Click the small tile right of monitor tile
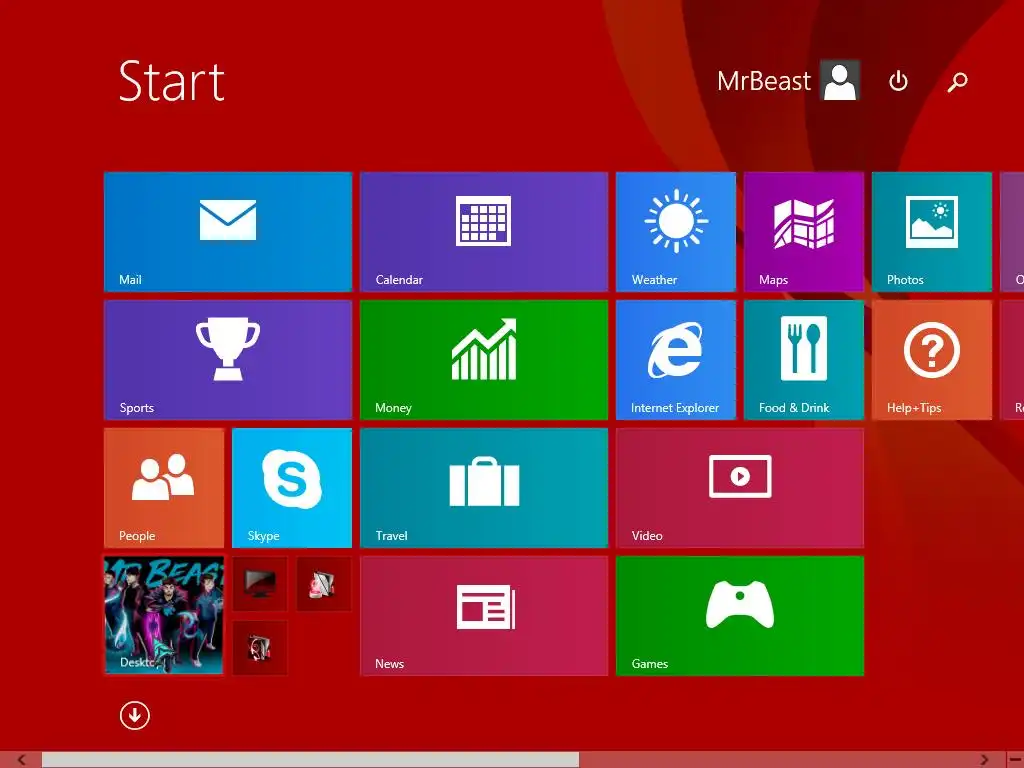The image size is (1024, 768). [324, 584]
